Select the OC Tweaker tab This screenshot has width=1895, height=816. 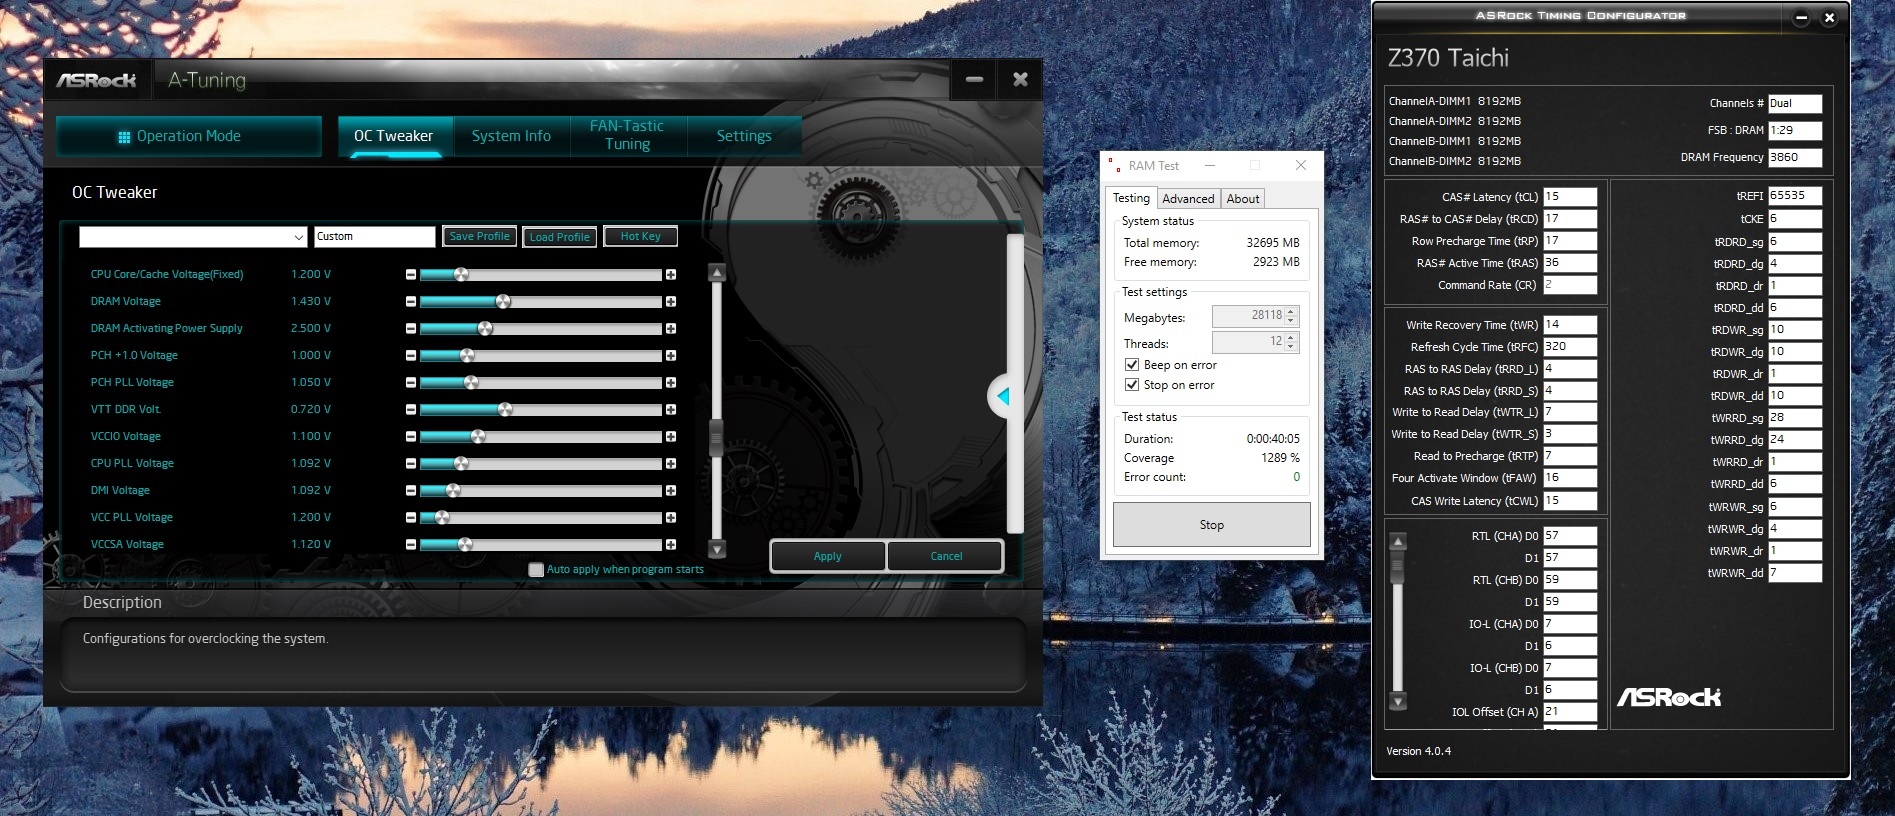point(393,136)
